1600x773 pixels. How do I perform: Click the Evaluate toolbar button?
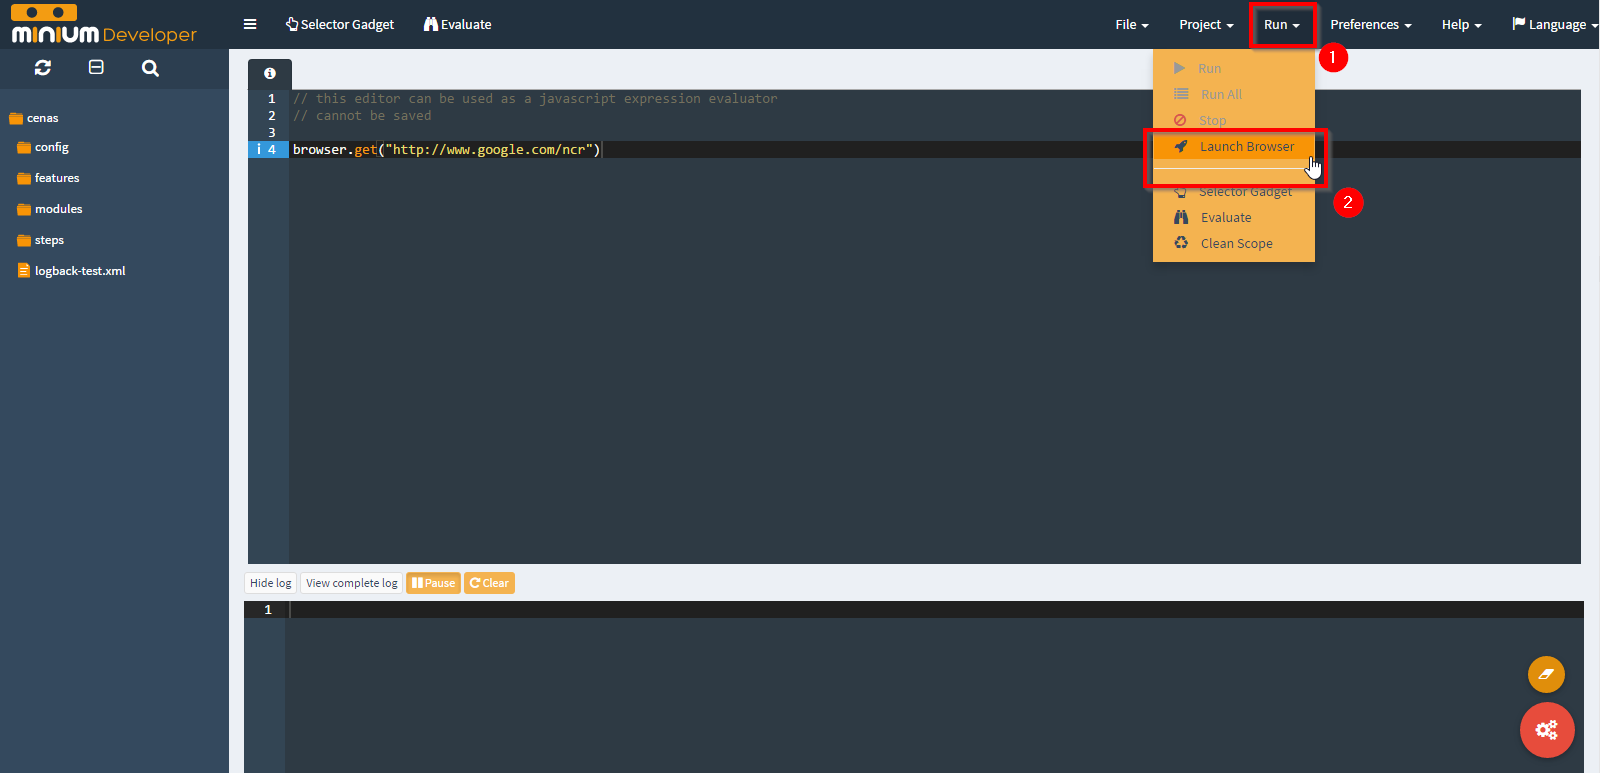point(458,24)
